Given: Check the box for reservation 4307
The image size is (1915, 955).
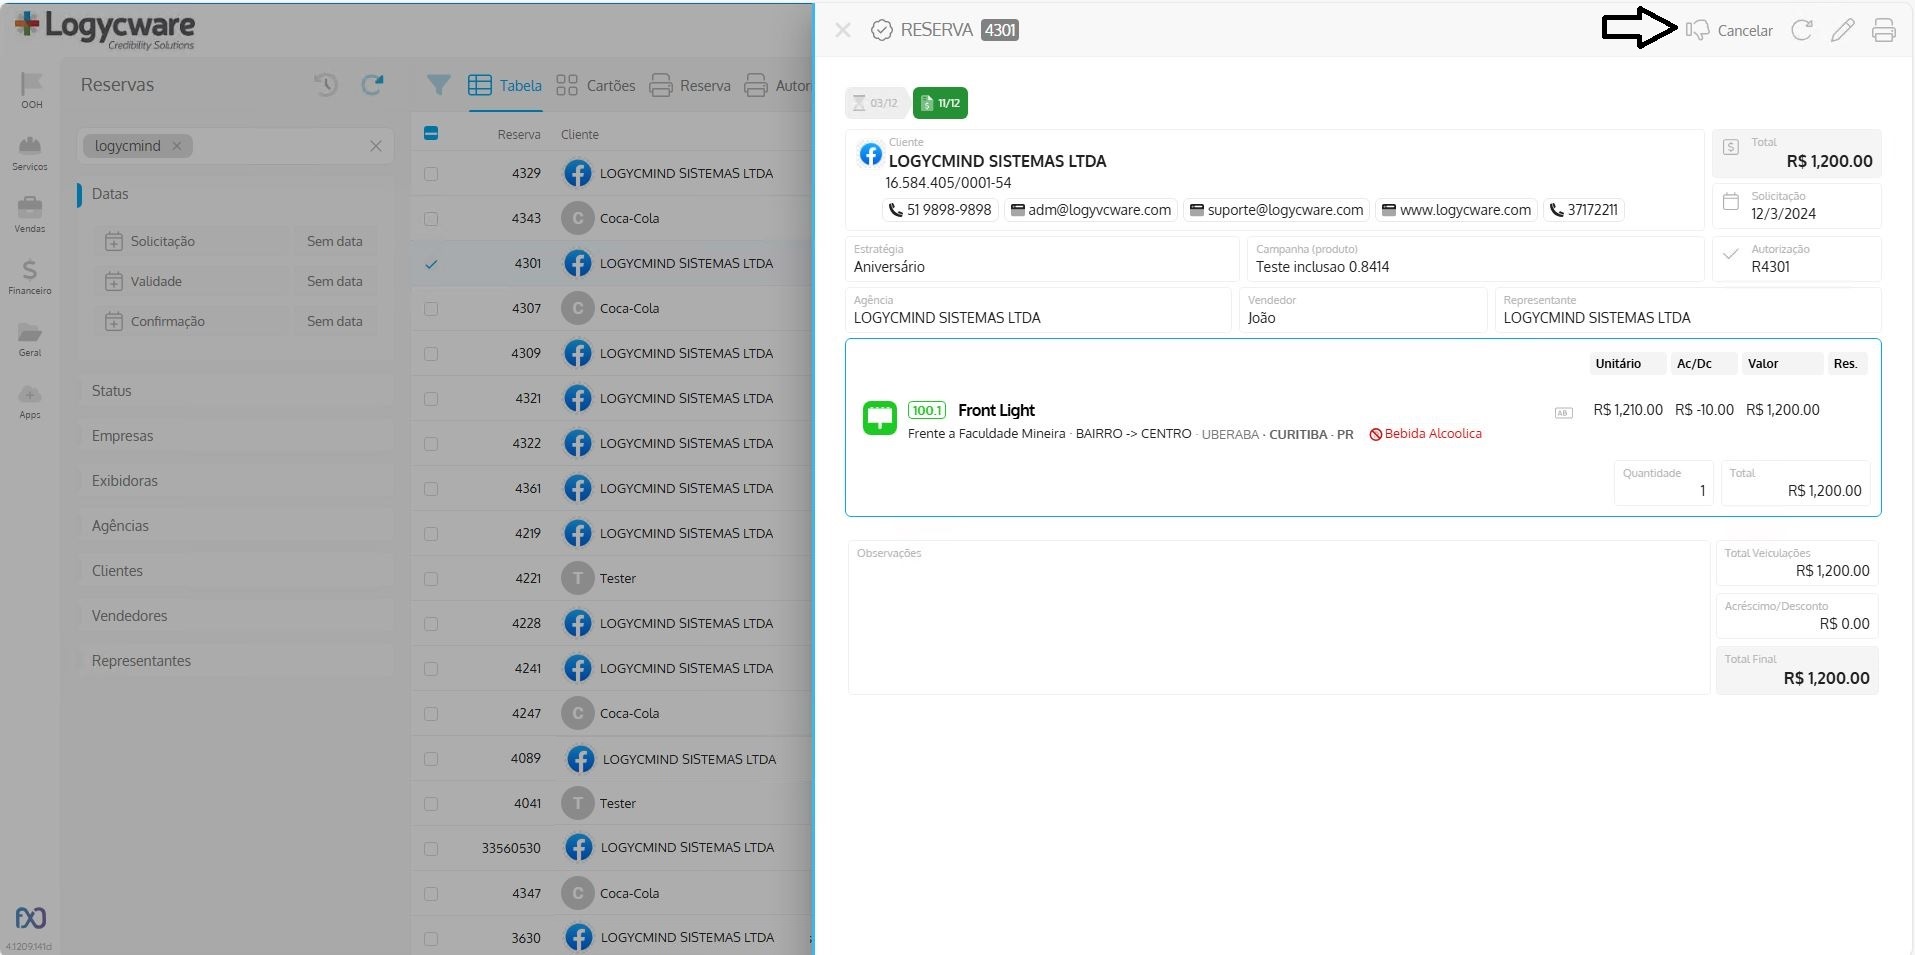Looking at the screenshot, I should 431,309.
